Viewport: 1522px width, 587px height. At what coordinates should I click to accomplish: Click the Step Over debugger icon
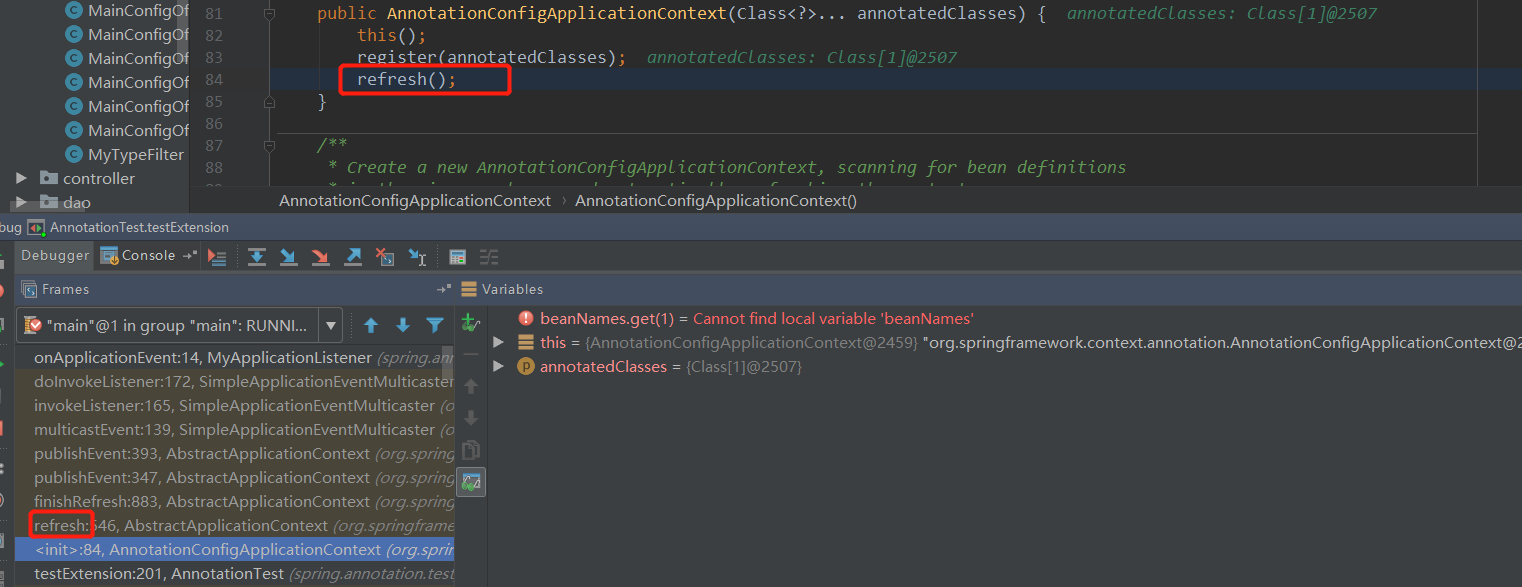coord(257,257)
